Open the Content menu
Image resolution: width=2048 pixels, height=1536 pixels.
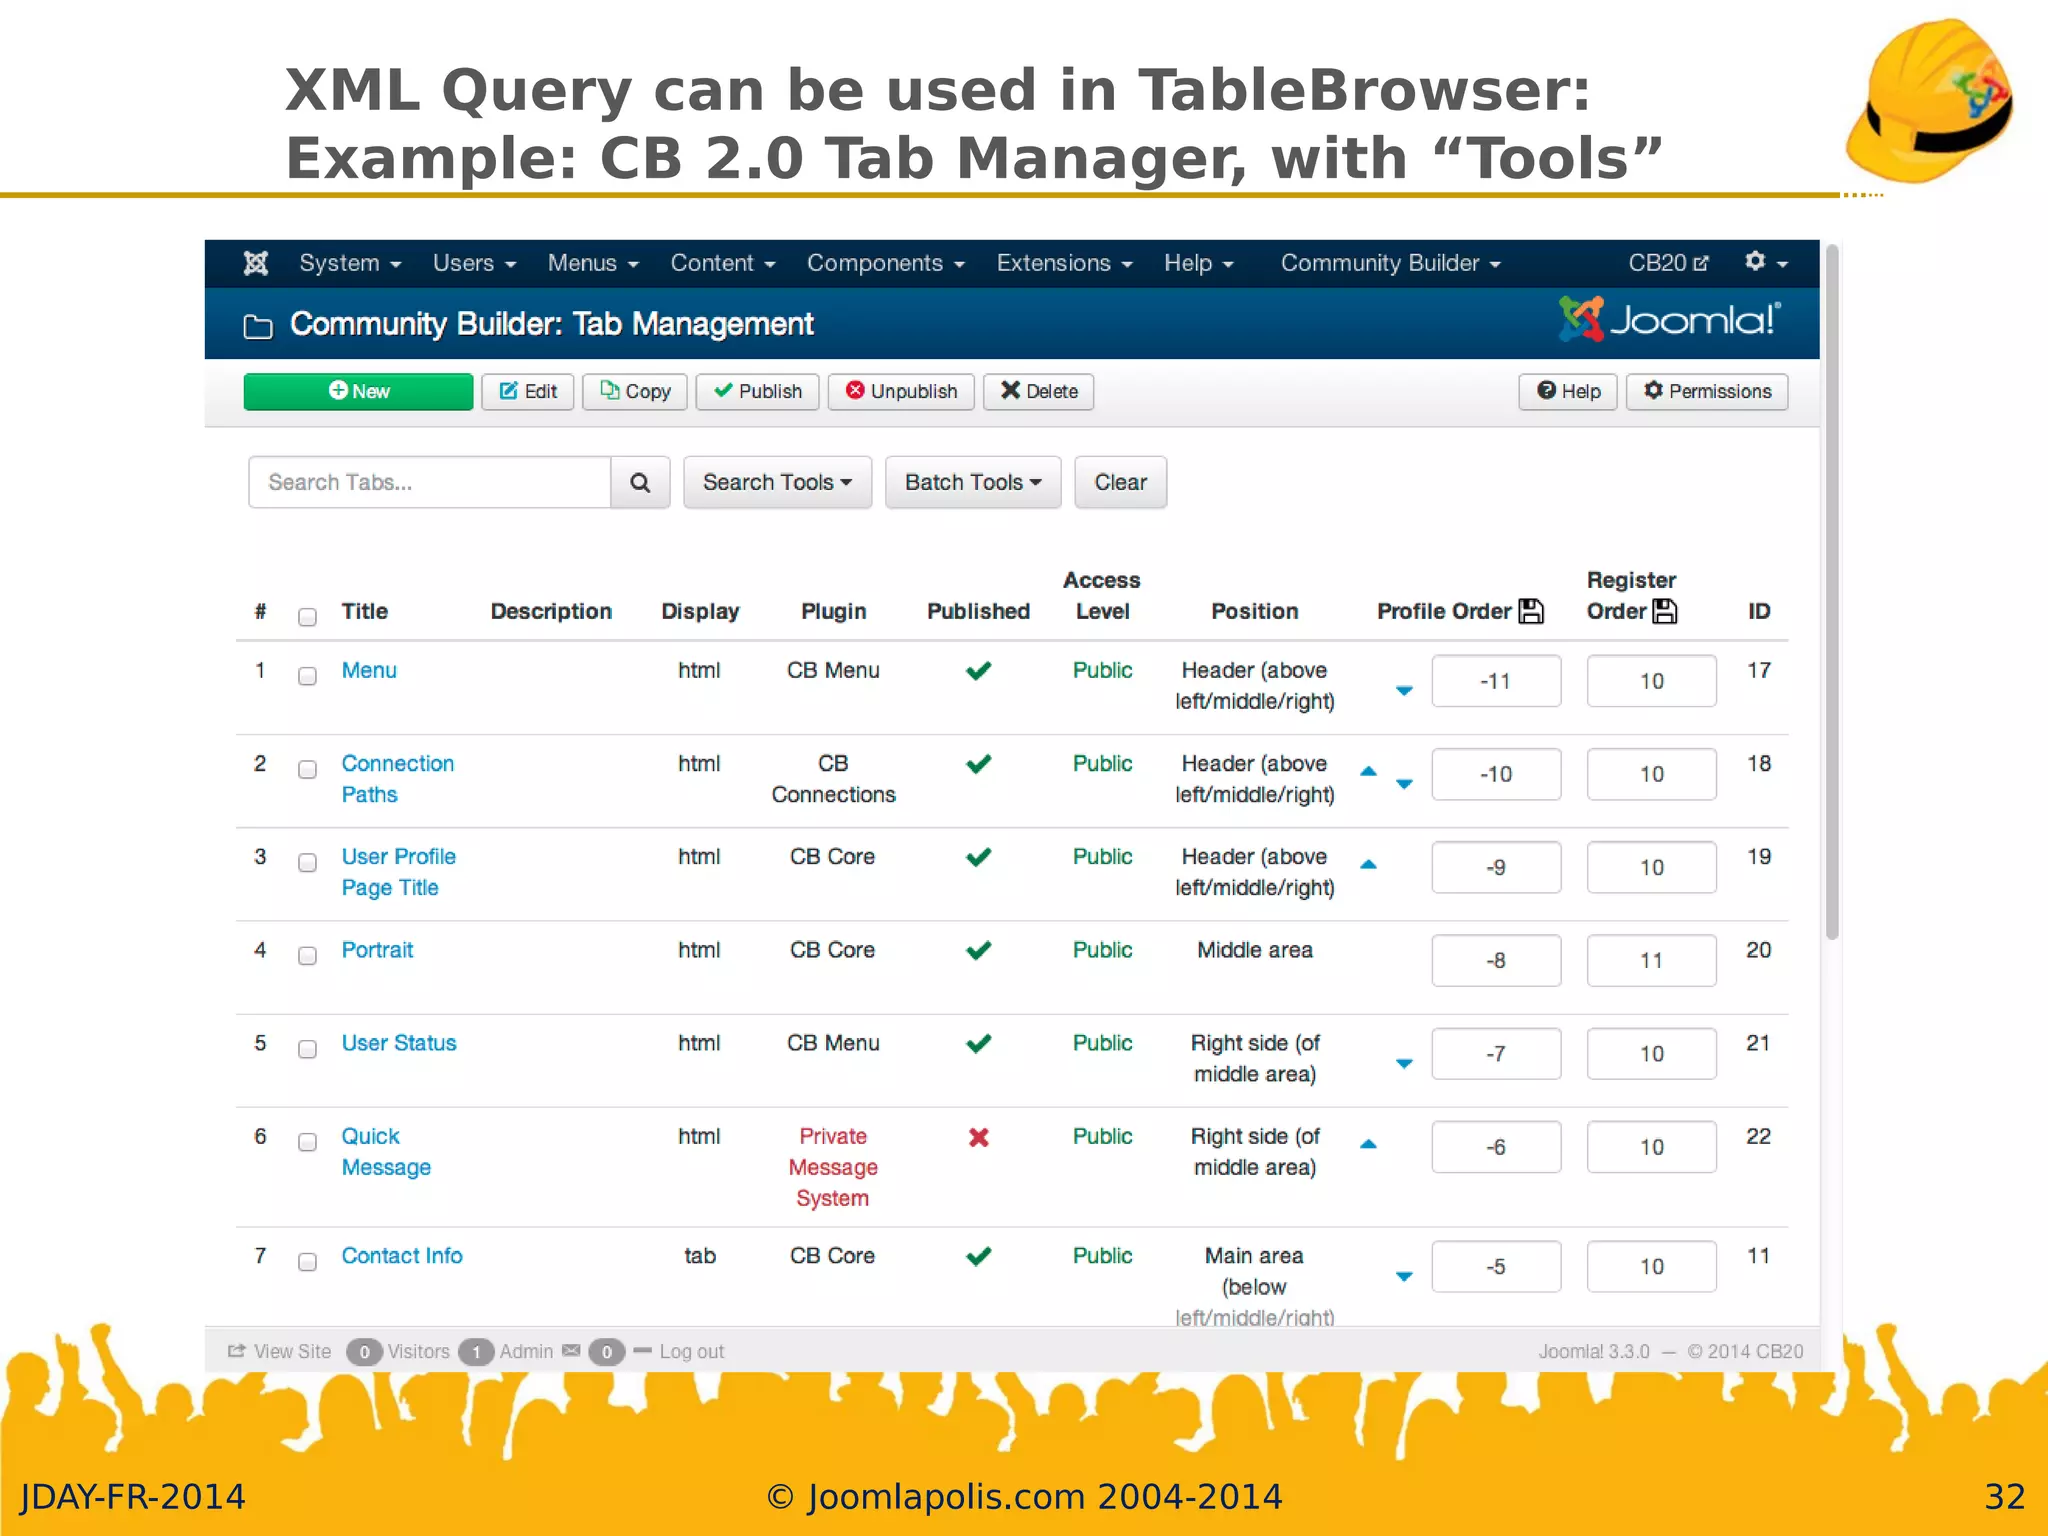[x=723, y=263]
